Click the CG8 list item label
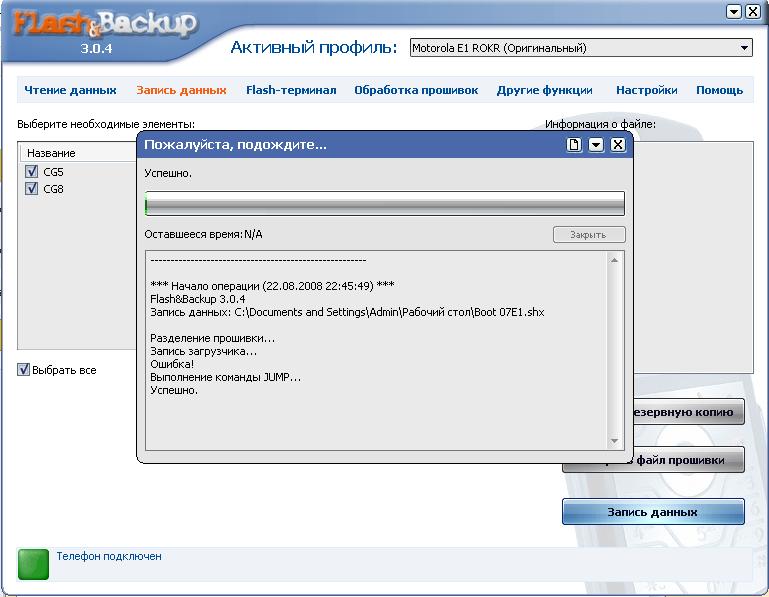769x597 pixels. point(53,189)
